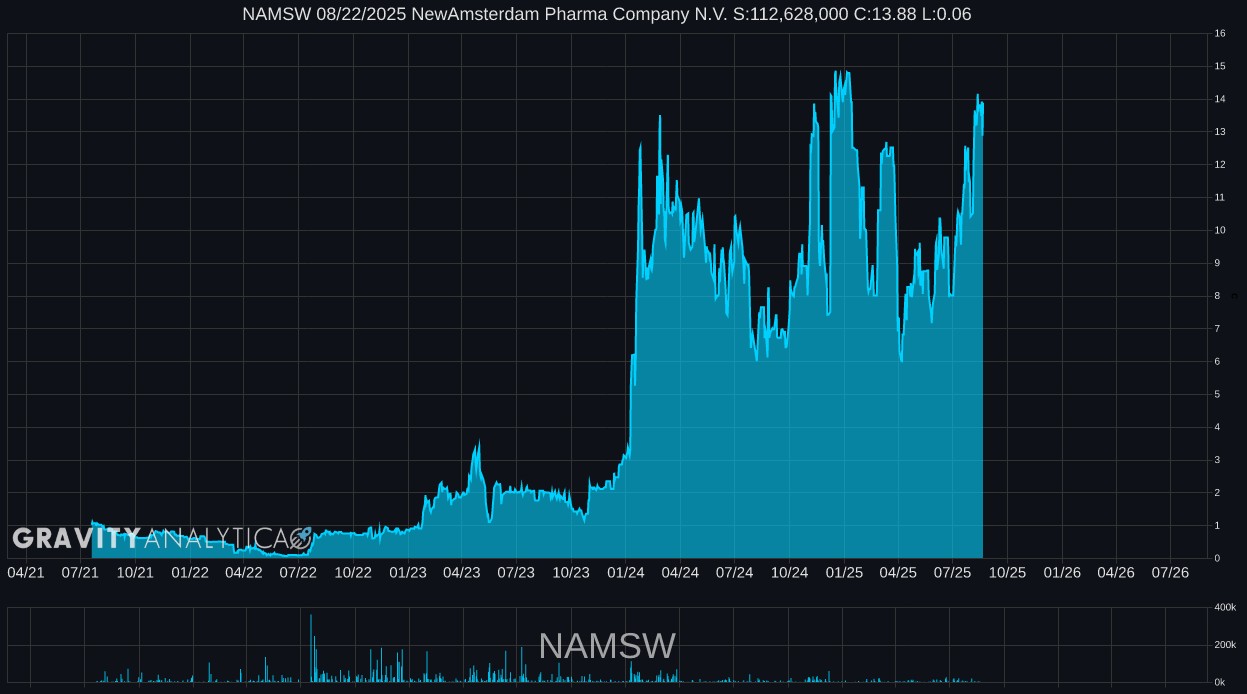Click the 04/24 date axis label
The image size is (1247, 694).
pyautogui.click(x=680, y=573)
